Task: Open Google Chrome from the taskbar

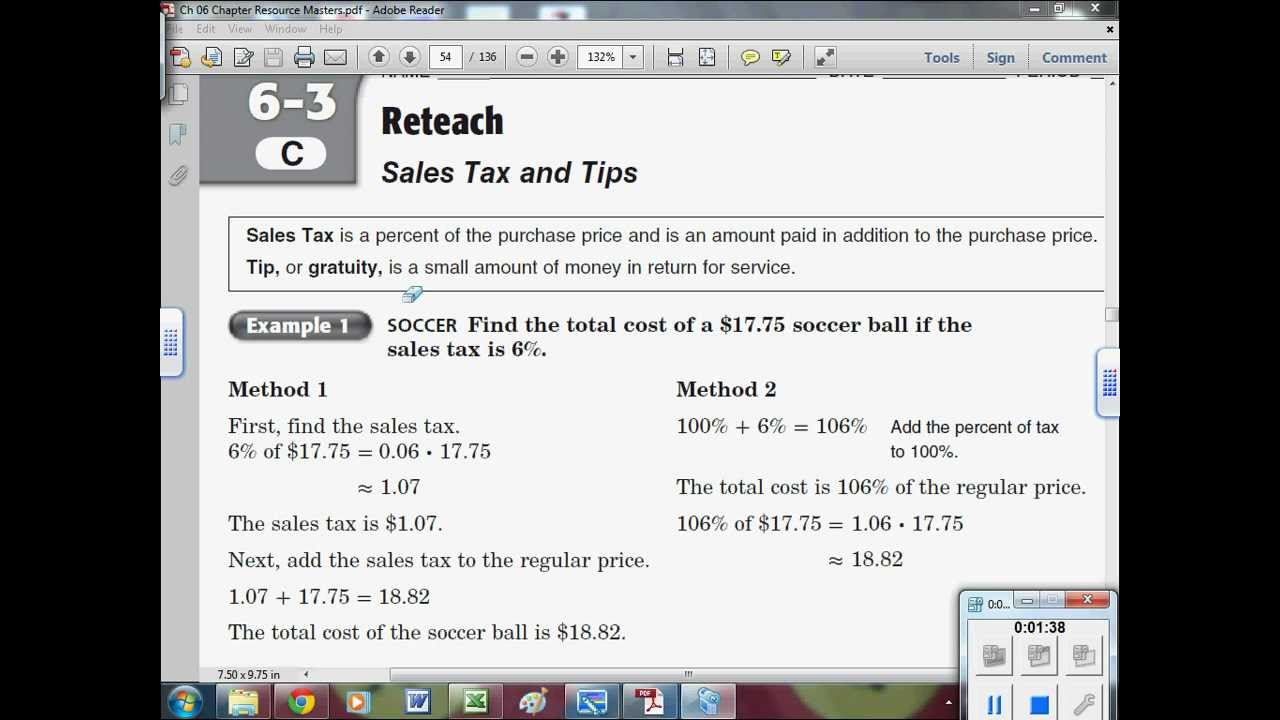Action: (x=301, y=702)
